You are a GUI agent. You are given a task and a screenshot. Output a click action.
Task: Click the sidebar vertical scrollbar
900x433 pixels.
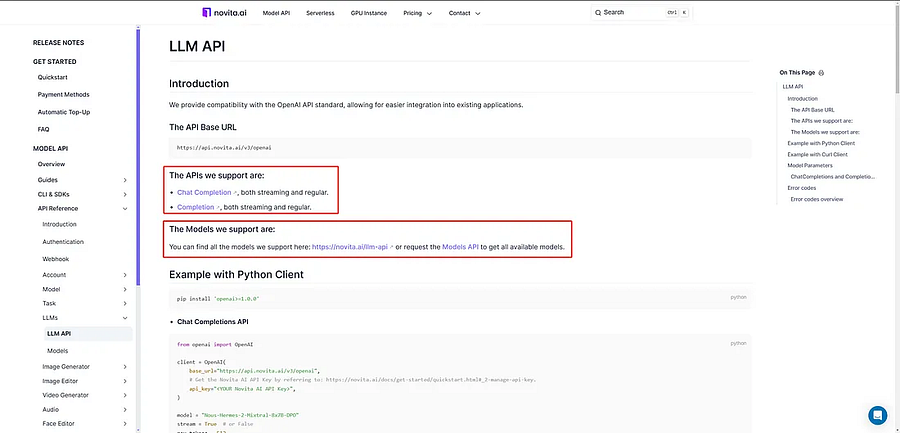click(138, 157)
